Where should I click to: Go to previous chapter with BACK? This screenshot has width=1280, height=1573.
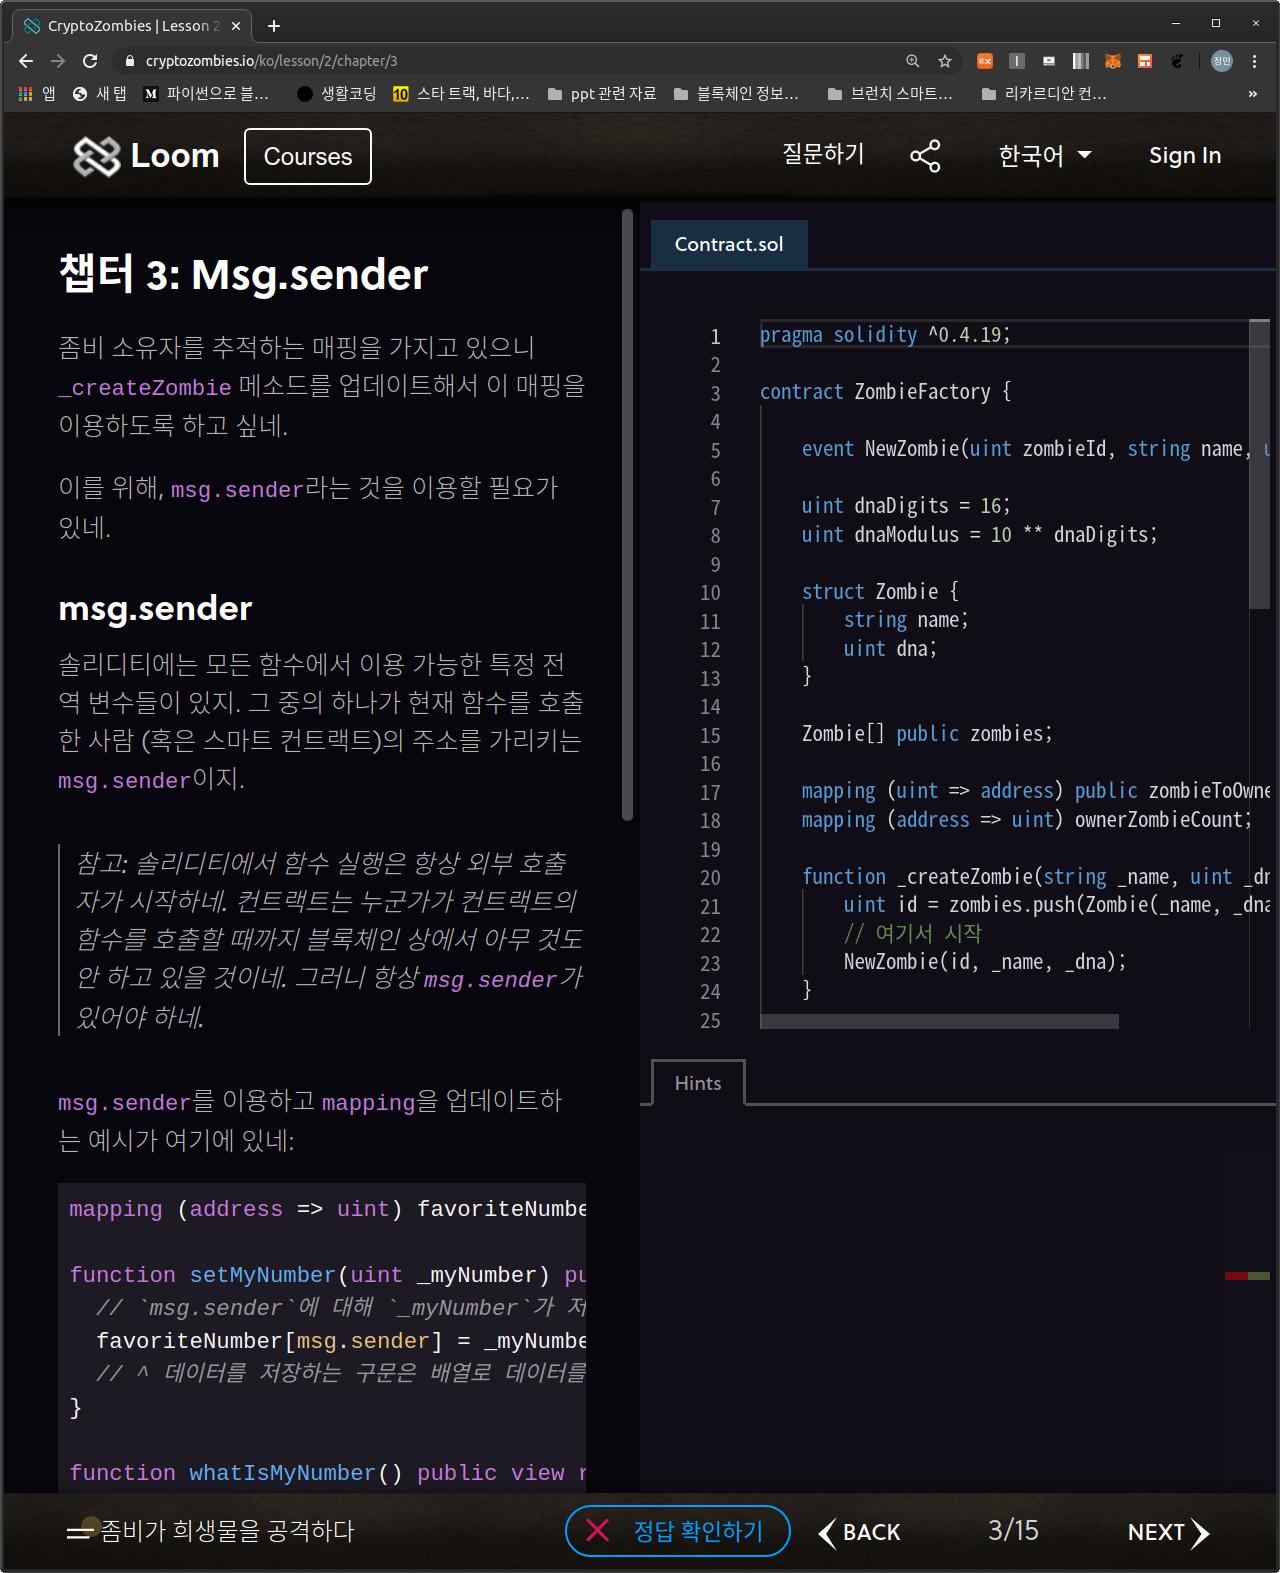point(860,1532)
